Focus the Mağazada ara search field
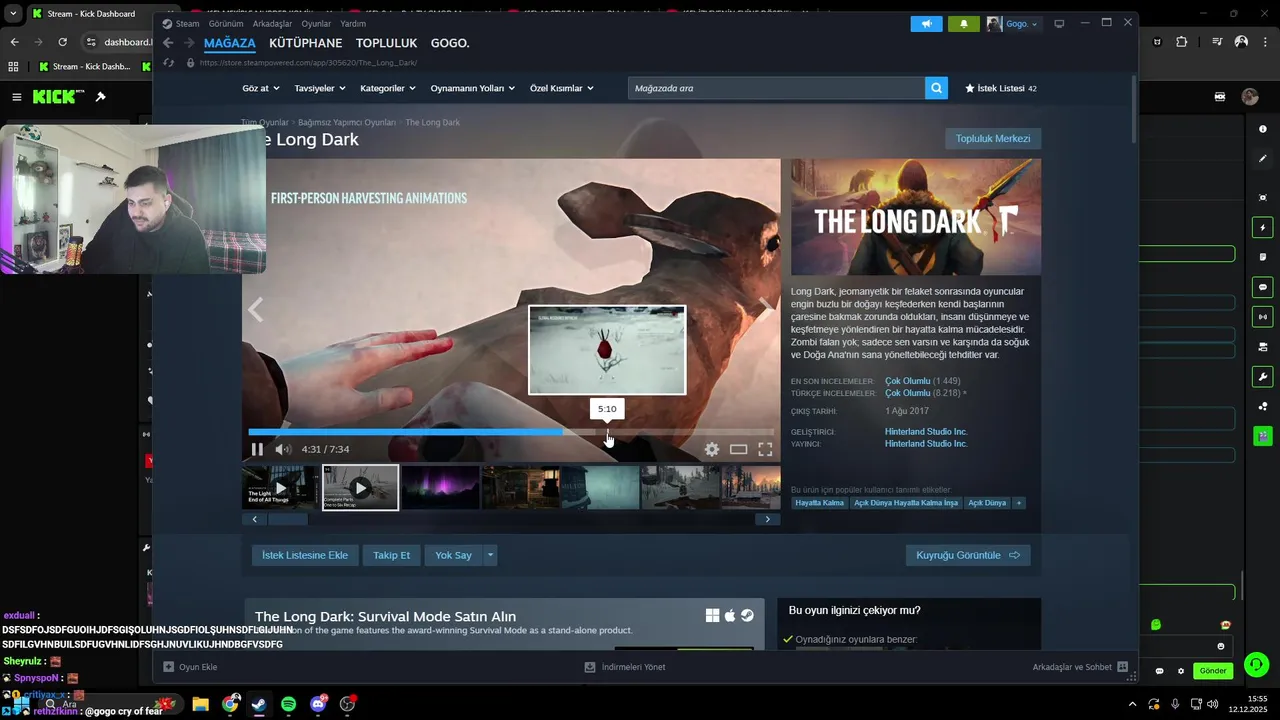 click(777, 88)
